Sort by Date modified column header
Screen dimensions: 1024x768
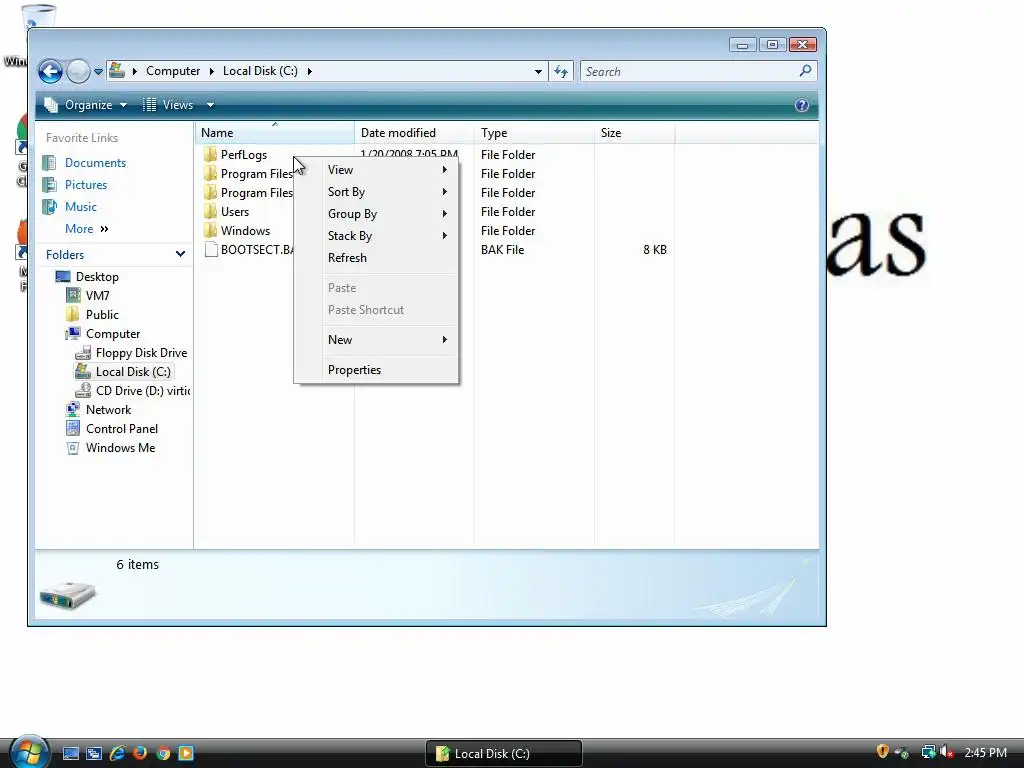pyautogui.click(x=414, y=133)
